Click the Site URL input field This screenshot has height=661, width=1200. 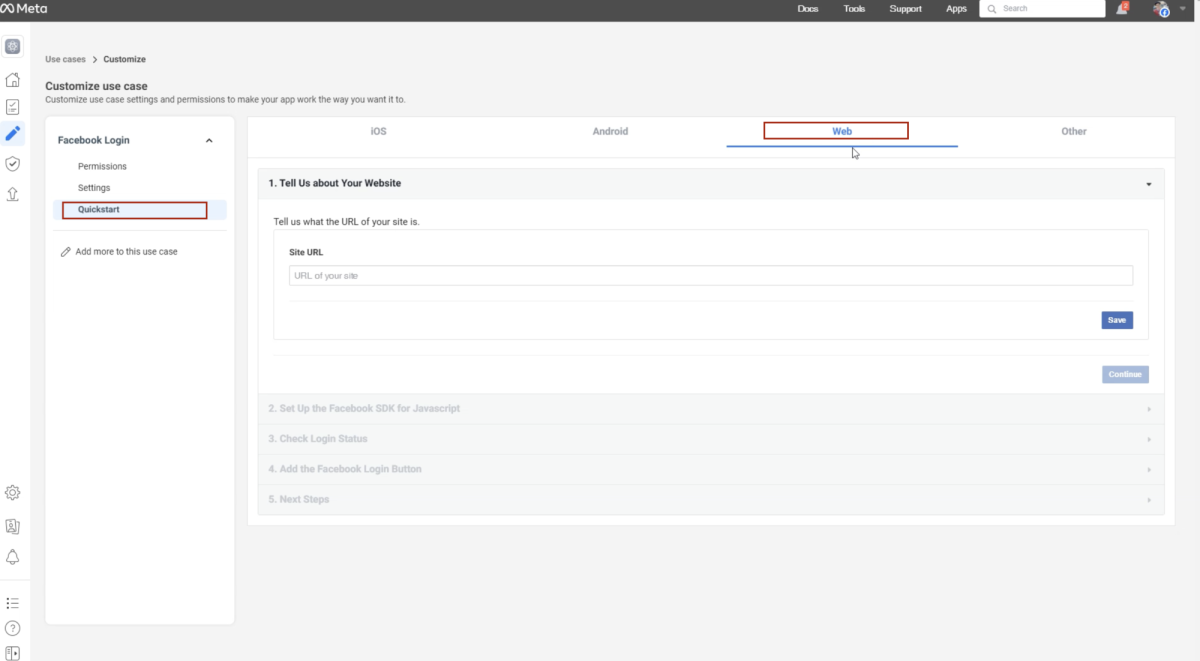(x=711, y=275)
